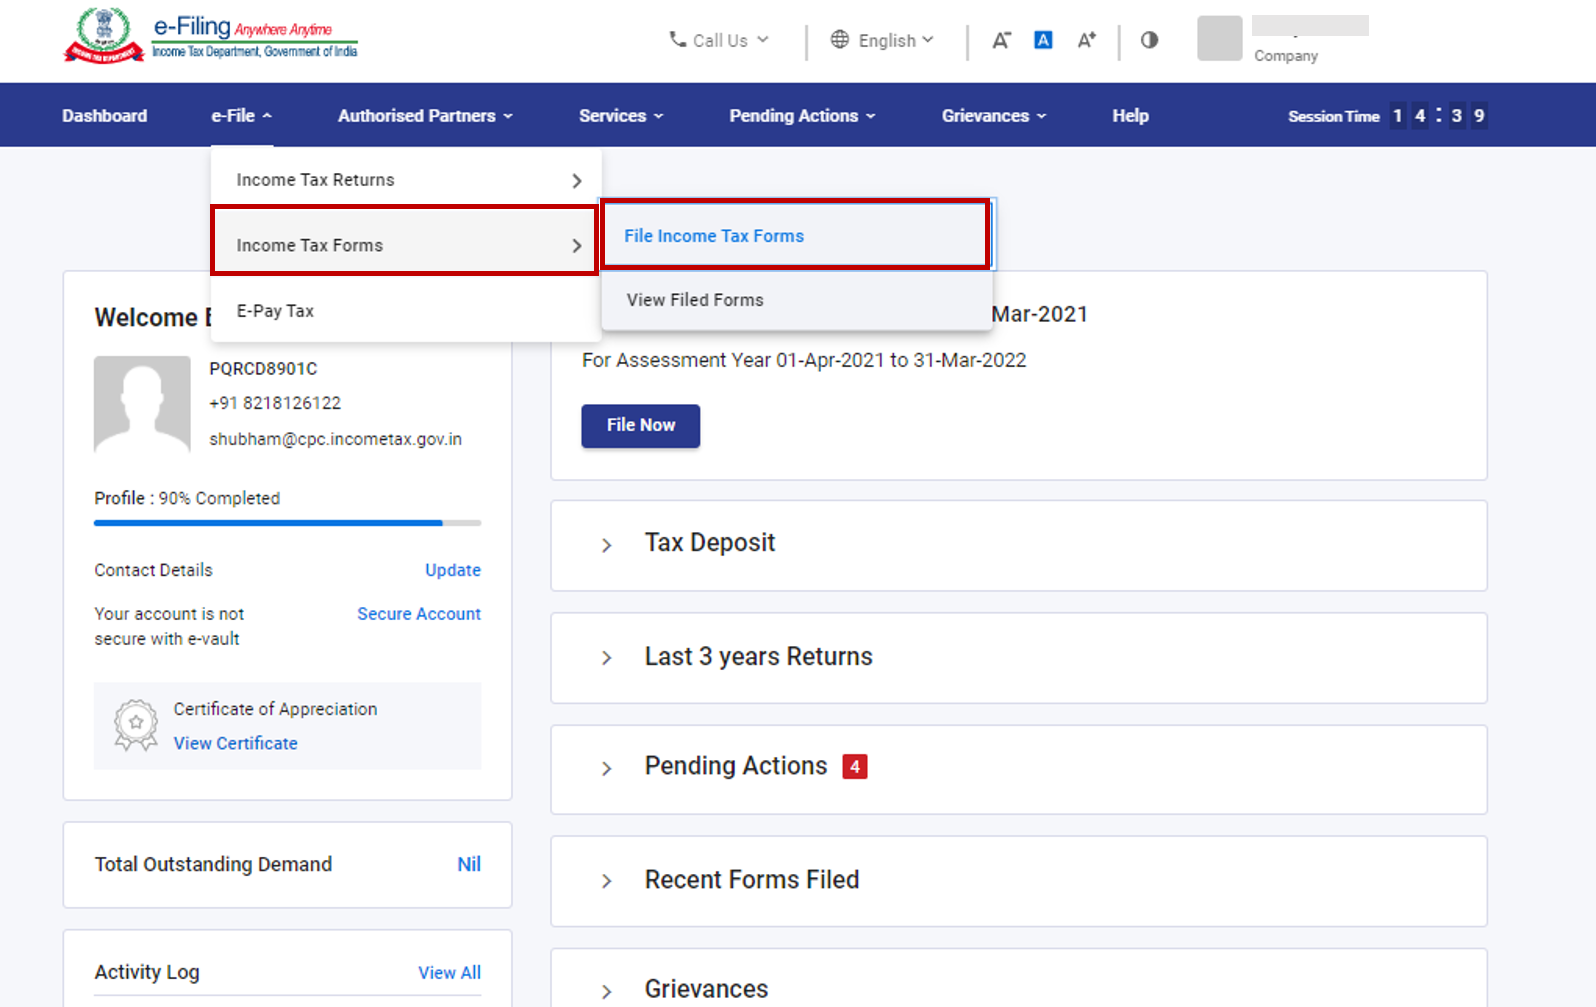This screenshot has height=1007, width=1596.
Task: Open the Call Us dropdown
Action: (x=719, y=40)
